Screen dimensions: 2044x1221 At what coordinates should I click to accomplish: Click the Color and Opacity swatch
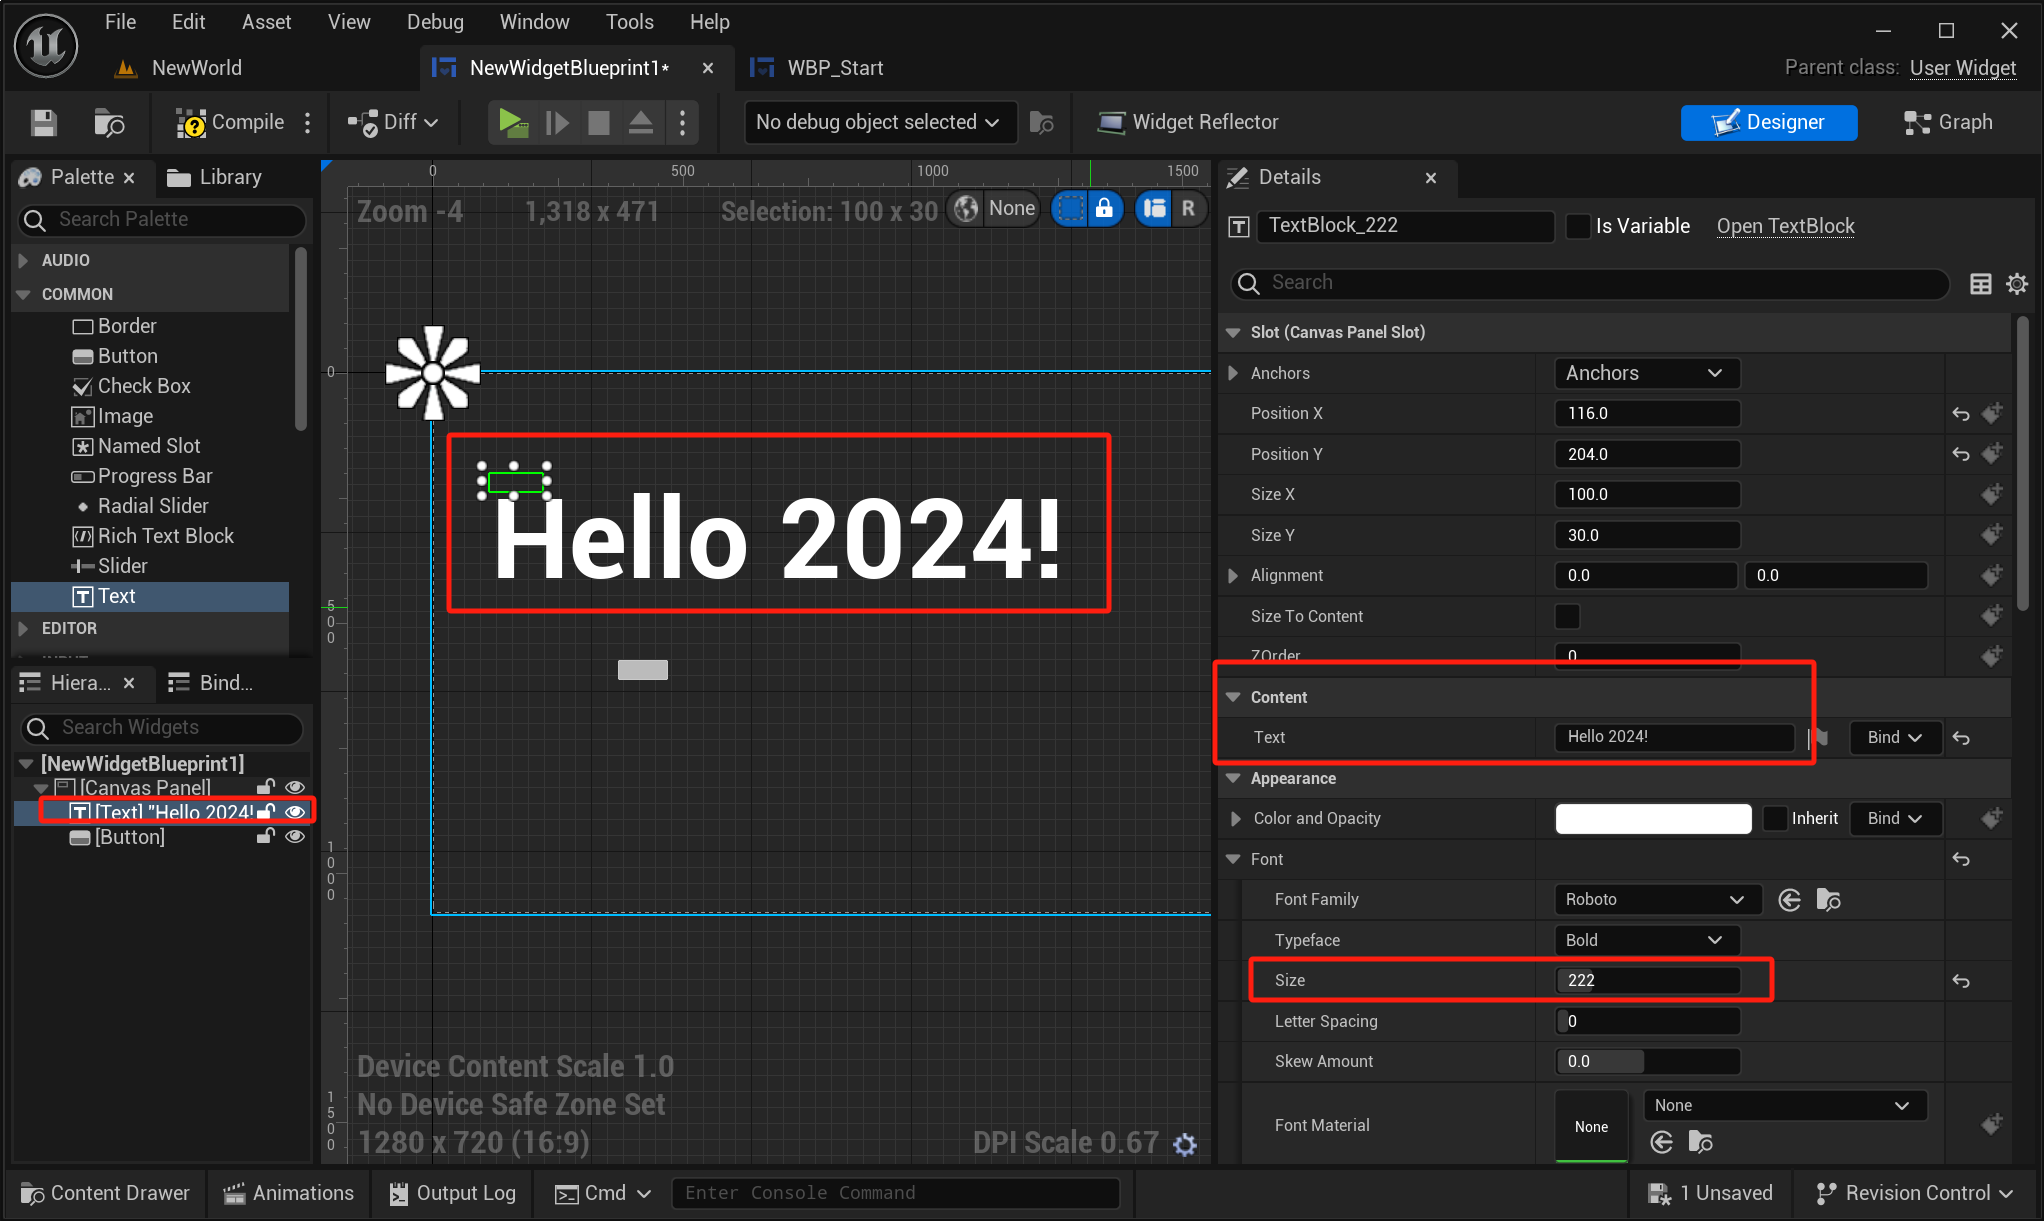coord(1653,818)
